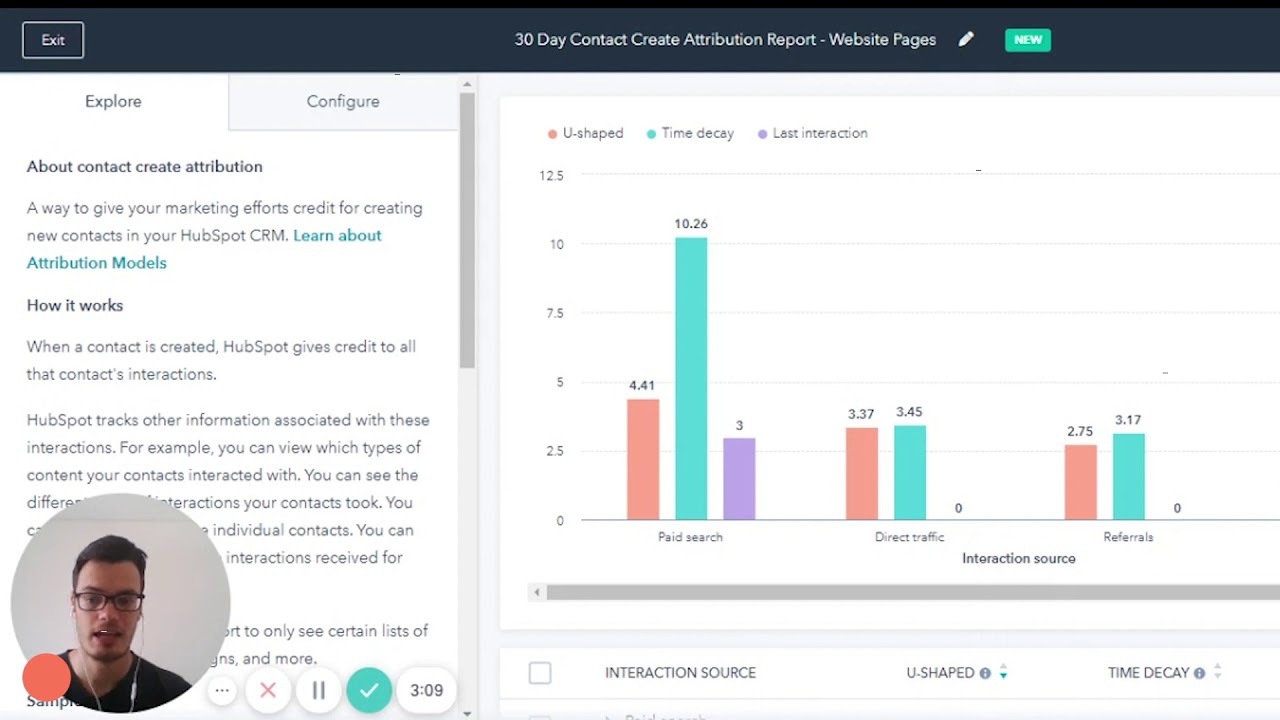
Task: Sort by TIME DECAY column arrows
Action: [x=1217, y=673]
